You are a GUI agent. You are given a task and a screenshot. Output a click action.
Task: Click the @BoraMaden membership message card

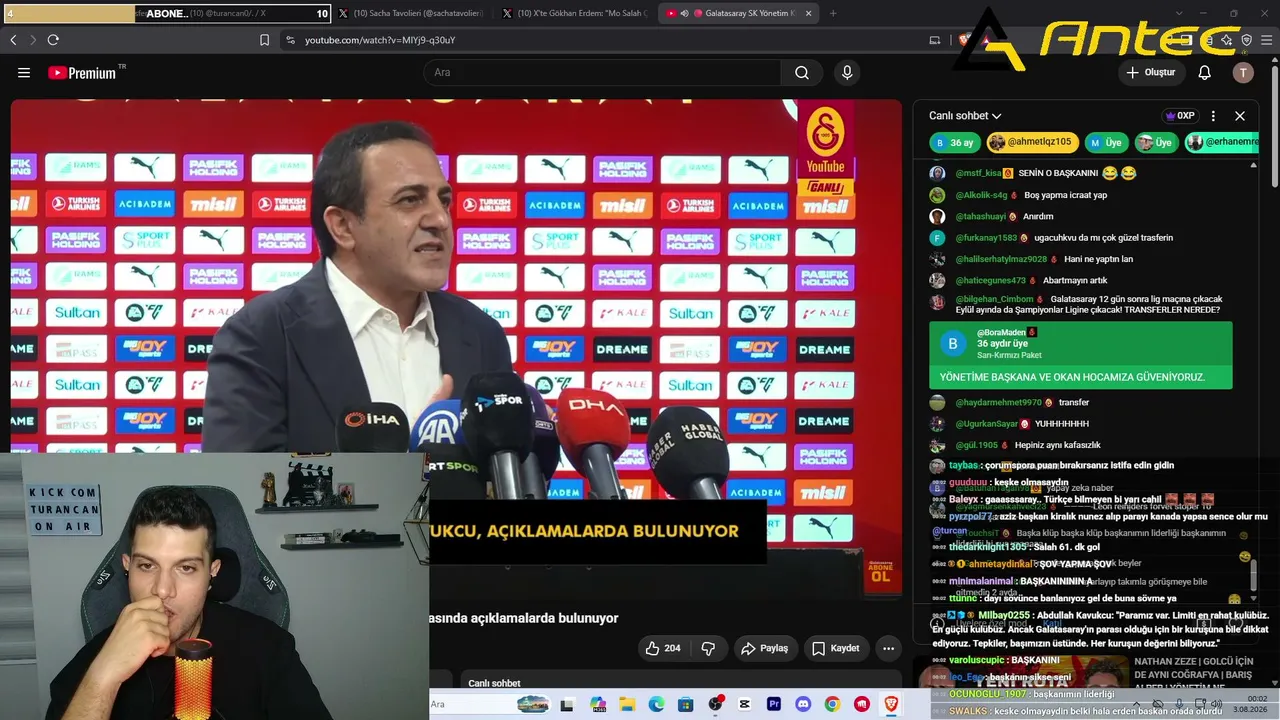1080,355
